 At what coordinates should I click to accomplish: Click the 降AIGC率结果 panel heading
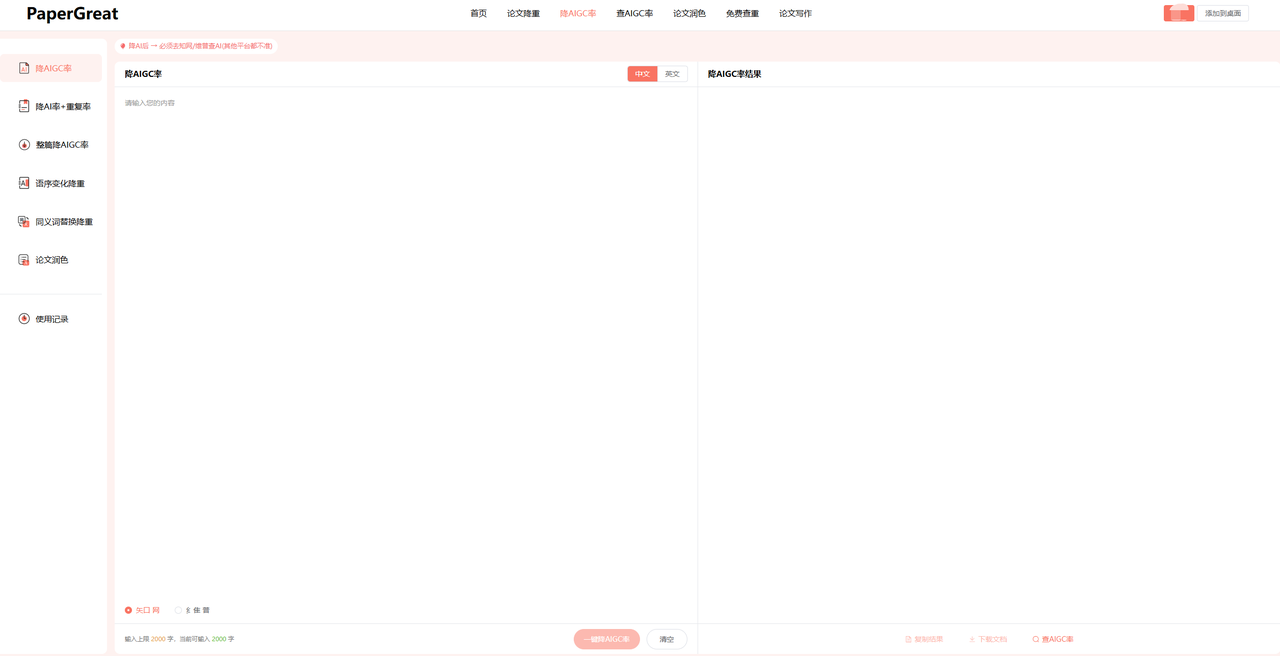tap(735, 74)
